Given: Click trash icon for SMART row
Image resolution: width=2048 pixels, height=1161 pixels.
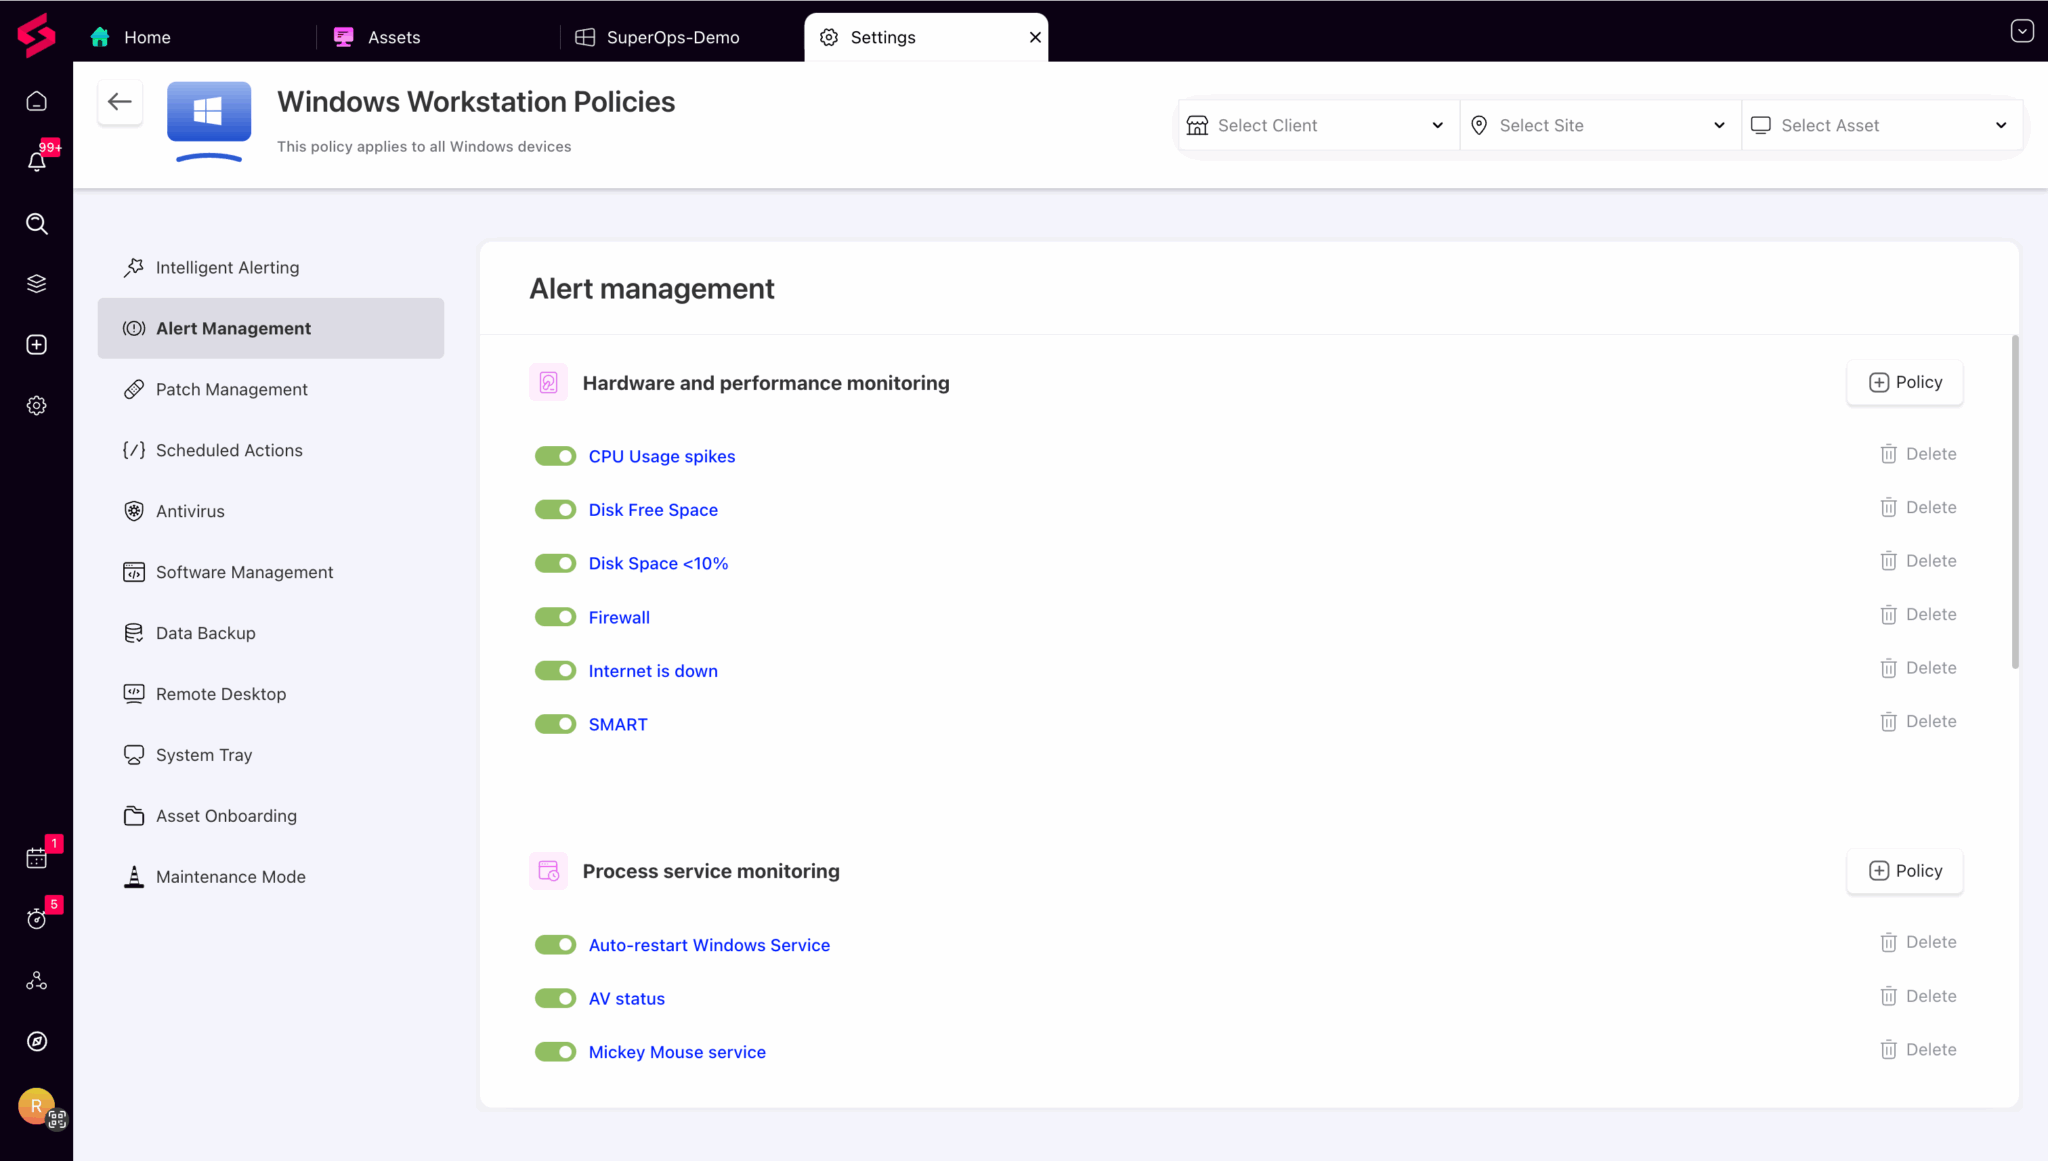Looking at the screenshot, I should coord(1888,722).
